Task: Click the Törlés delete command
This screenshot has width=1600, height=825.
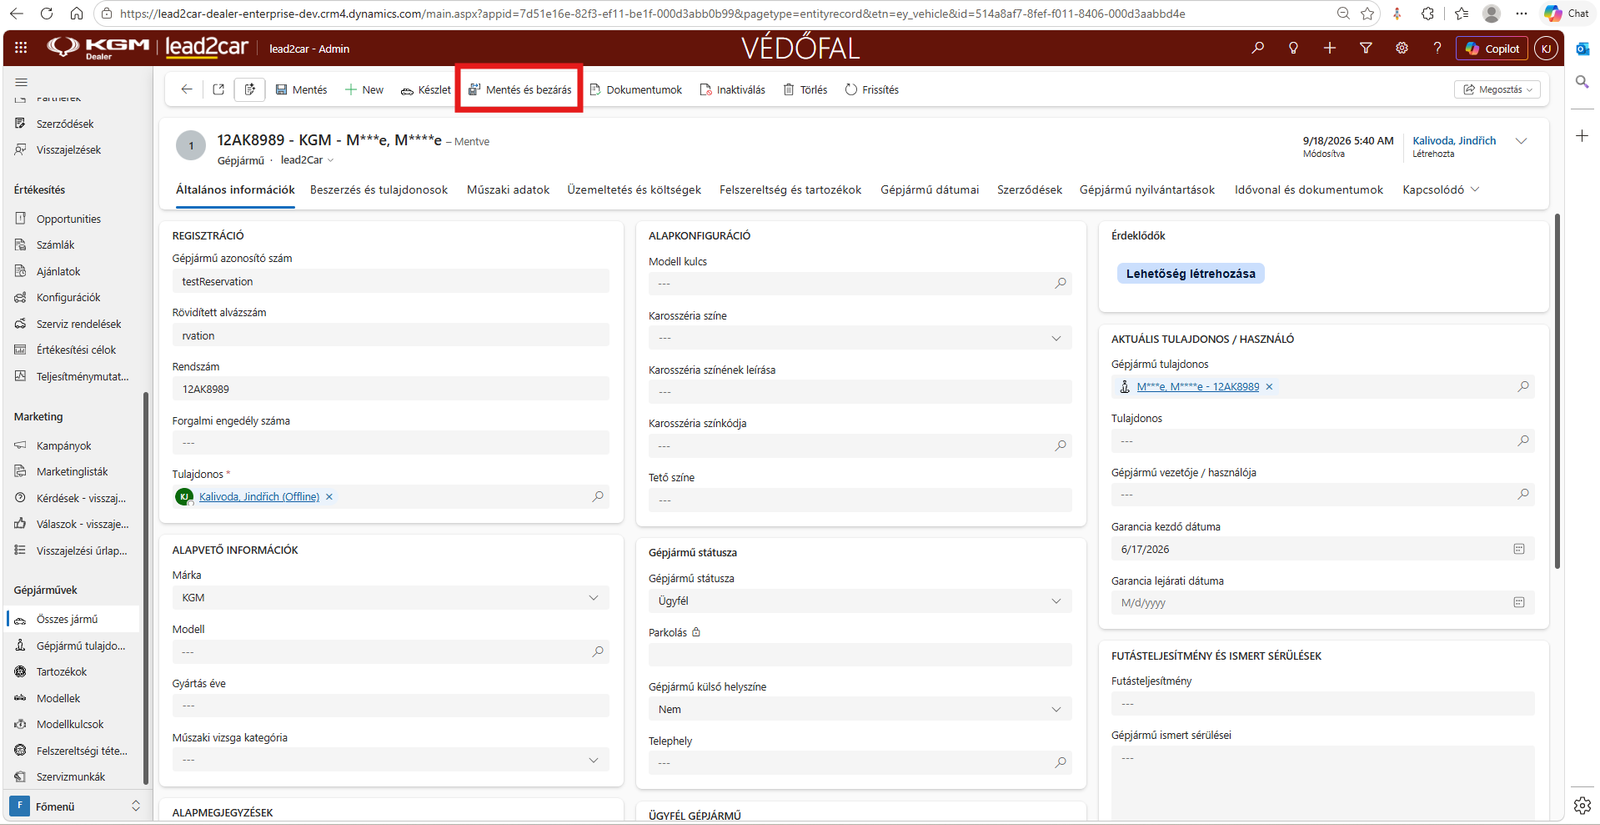Action: [x=805, y=89]
